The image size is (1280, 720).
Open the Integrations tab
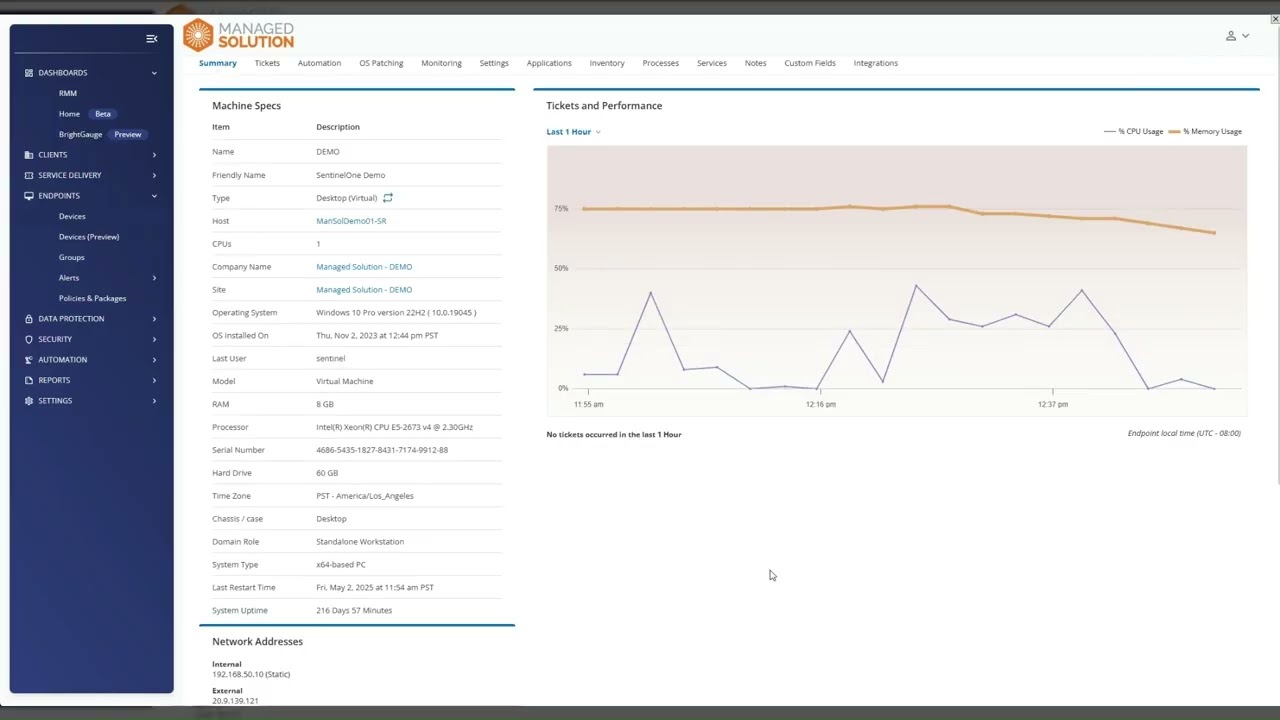tap(876, 63)
